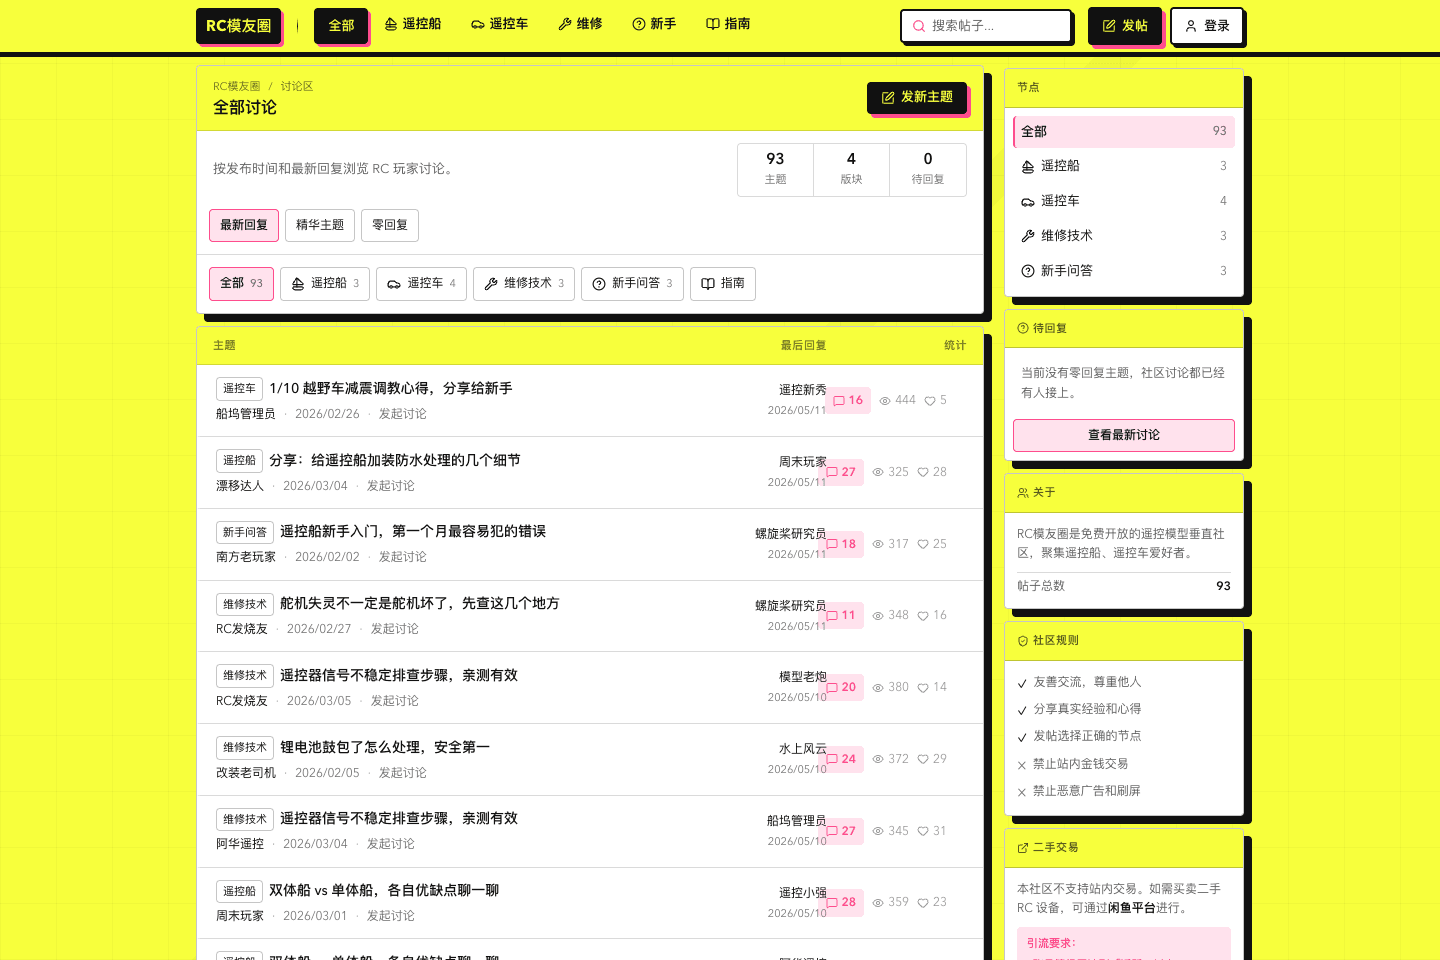Viewport: 1440px width, 960px height.
Task: Open topic 双体船 vs 单体船 by 周末玩家
Action: (x=384, y=890)
